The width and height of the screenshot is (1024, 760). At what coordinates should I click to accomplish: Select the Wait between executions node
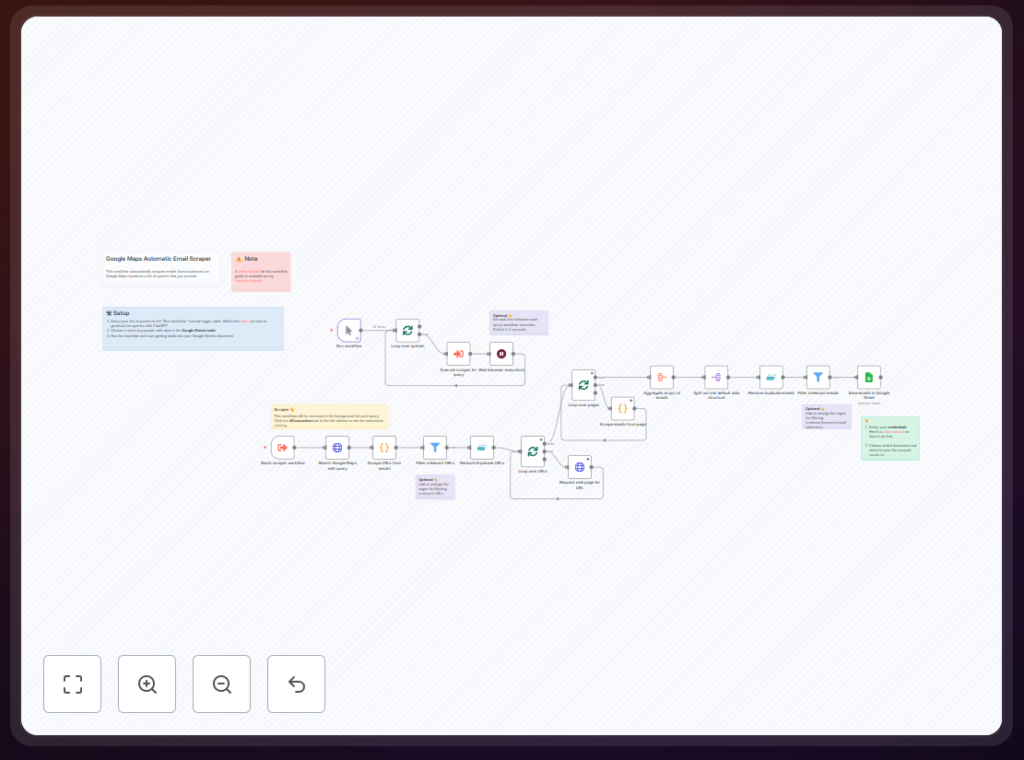click(x=502, y=354)
